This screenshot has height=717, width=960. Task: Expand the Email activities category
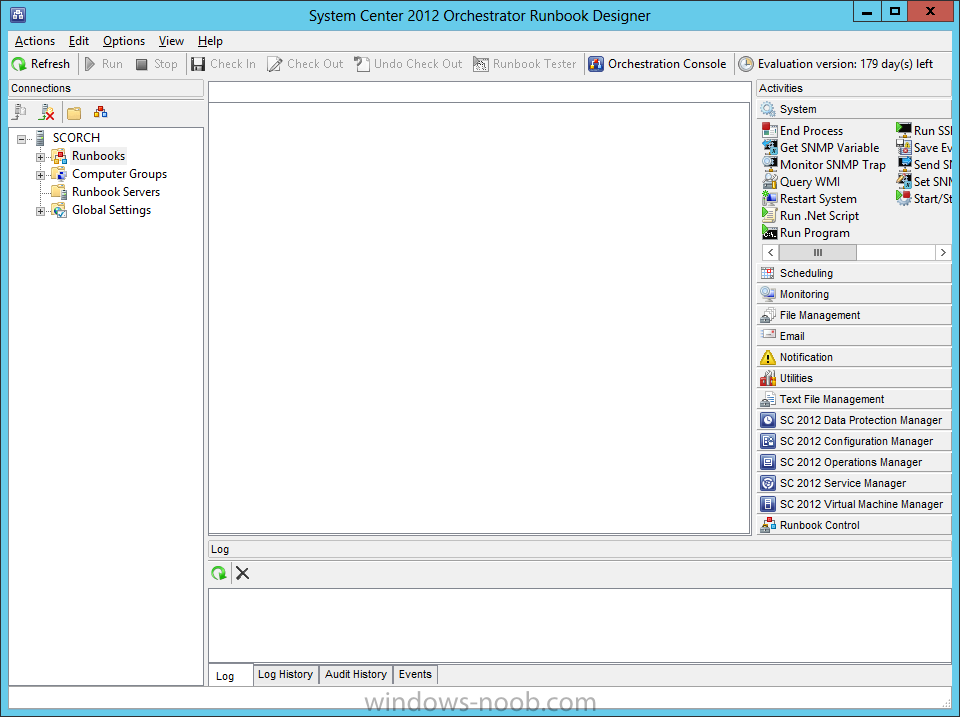(853, 336)
